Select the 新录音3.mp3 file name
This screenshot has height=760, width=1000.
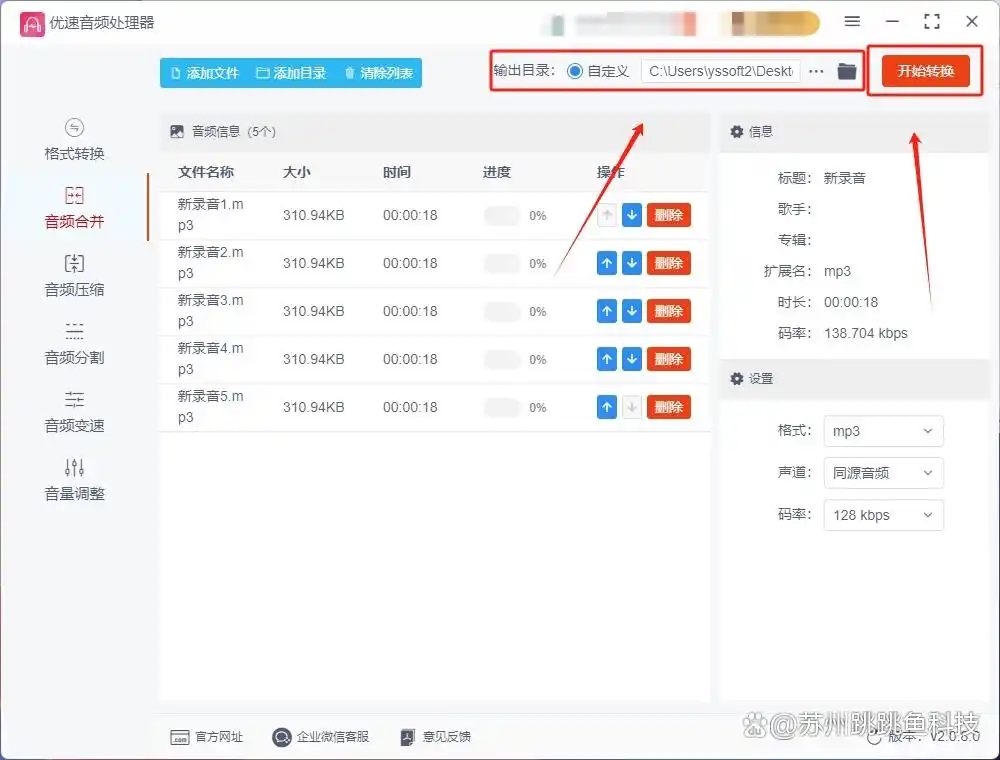click(210, 311)
